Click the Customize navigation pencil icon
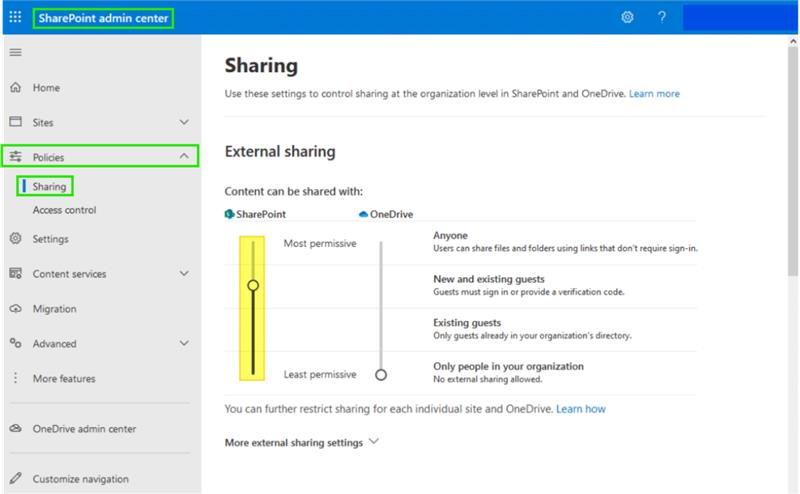 tap(16, 479)
